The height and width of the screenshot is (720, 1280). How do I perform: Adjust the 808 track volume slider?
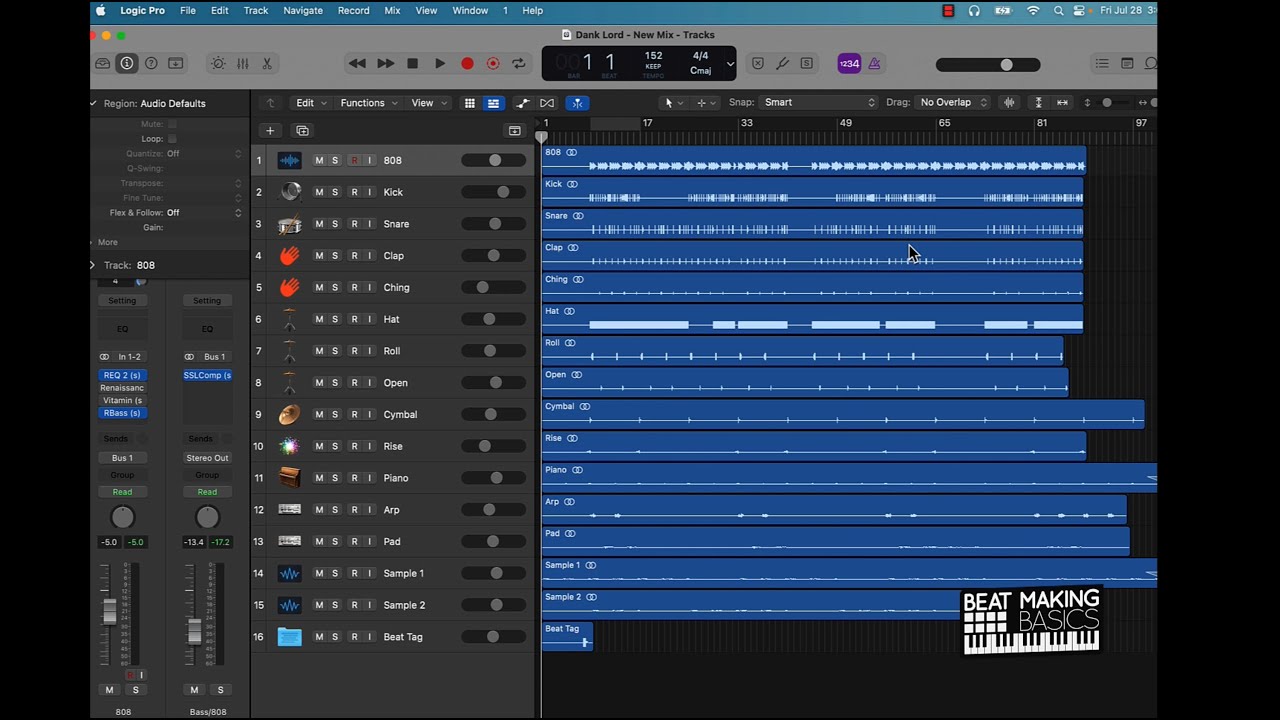point(495,160)
